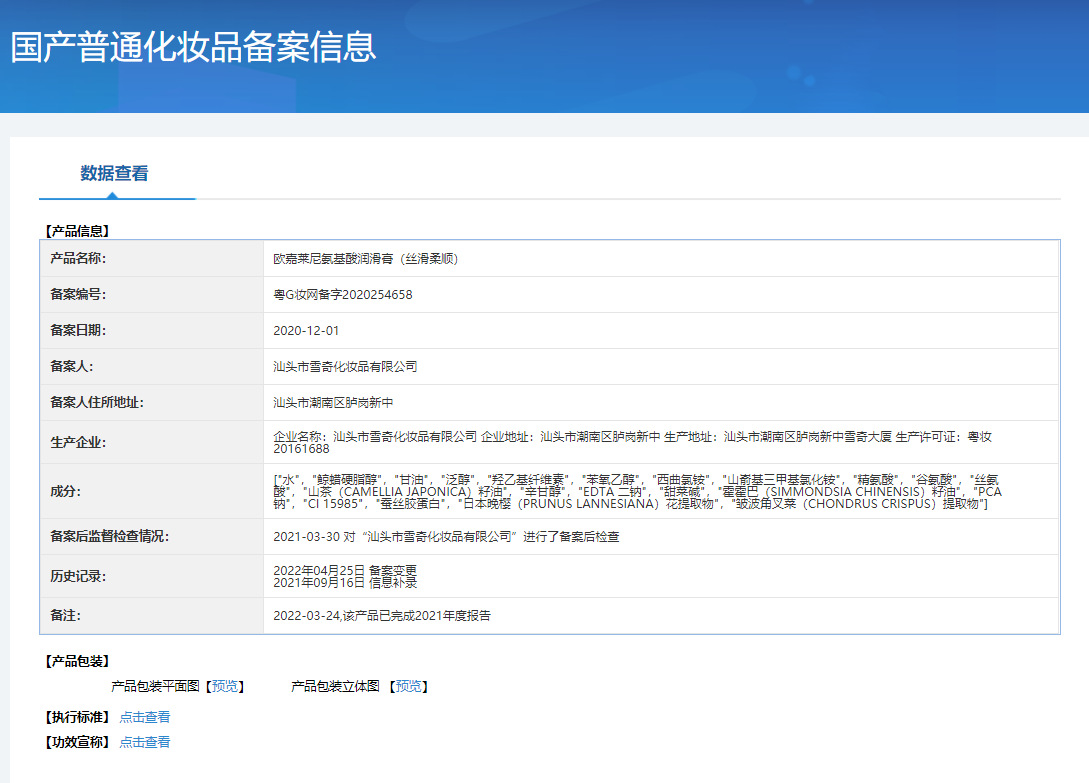Open 预览 link for 产品包装立体图
The height and width of the screenshot is (783, 1089).
pos(408,686)
